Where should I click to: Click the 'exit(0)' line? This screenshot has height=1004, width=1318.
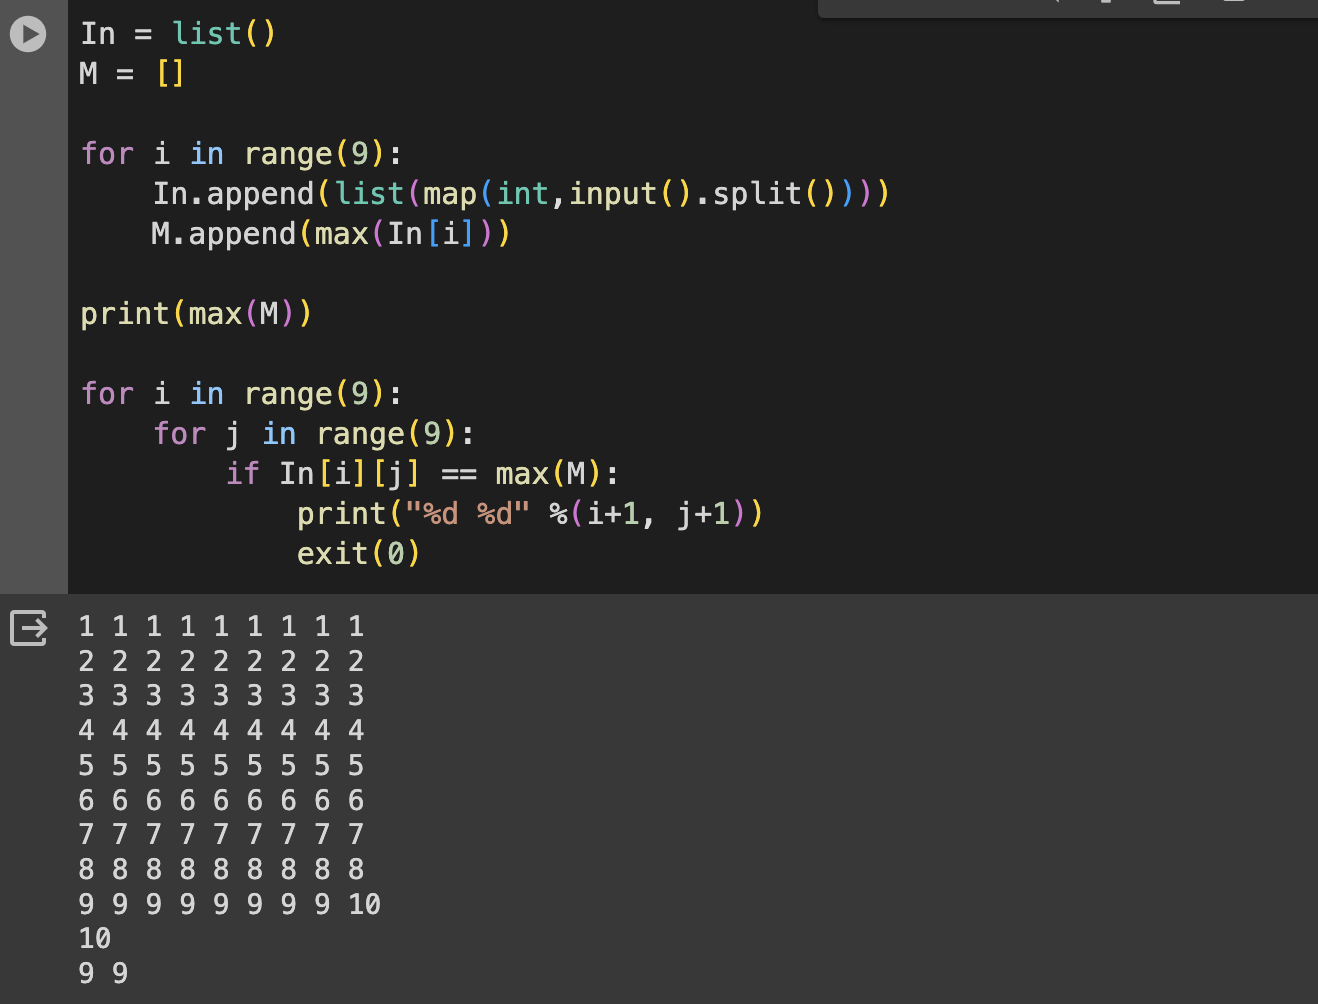click(358, 554)
